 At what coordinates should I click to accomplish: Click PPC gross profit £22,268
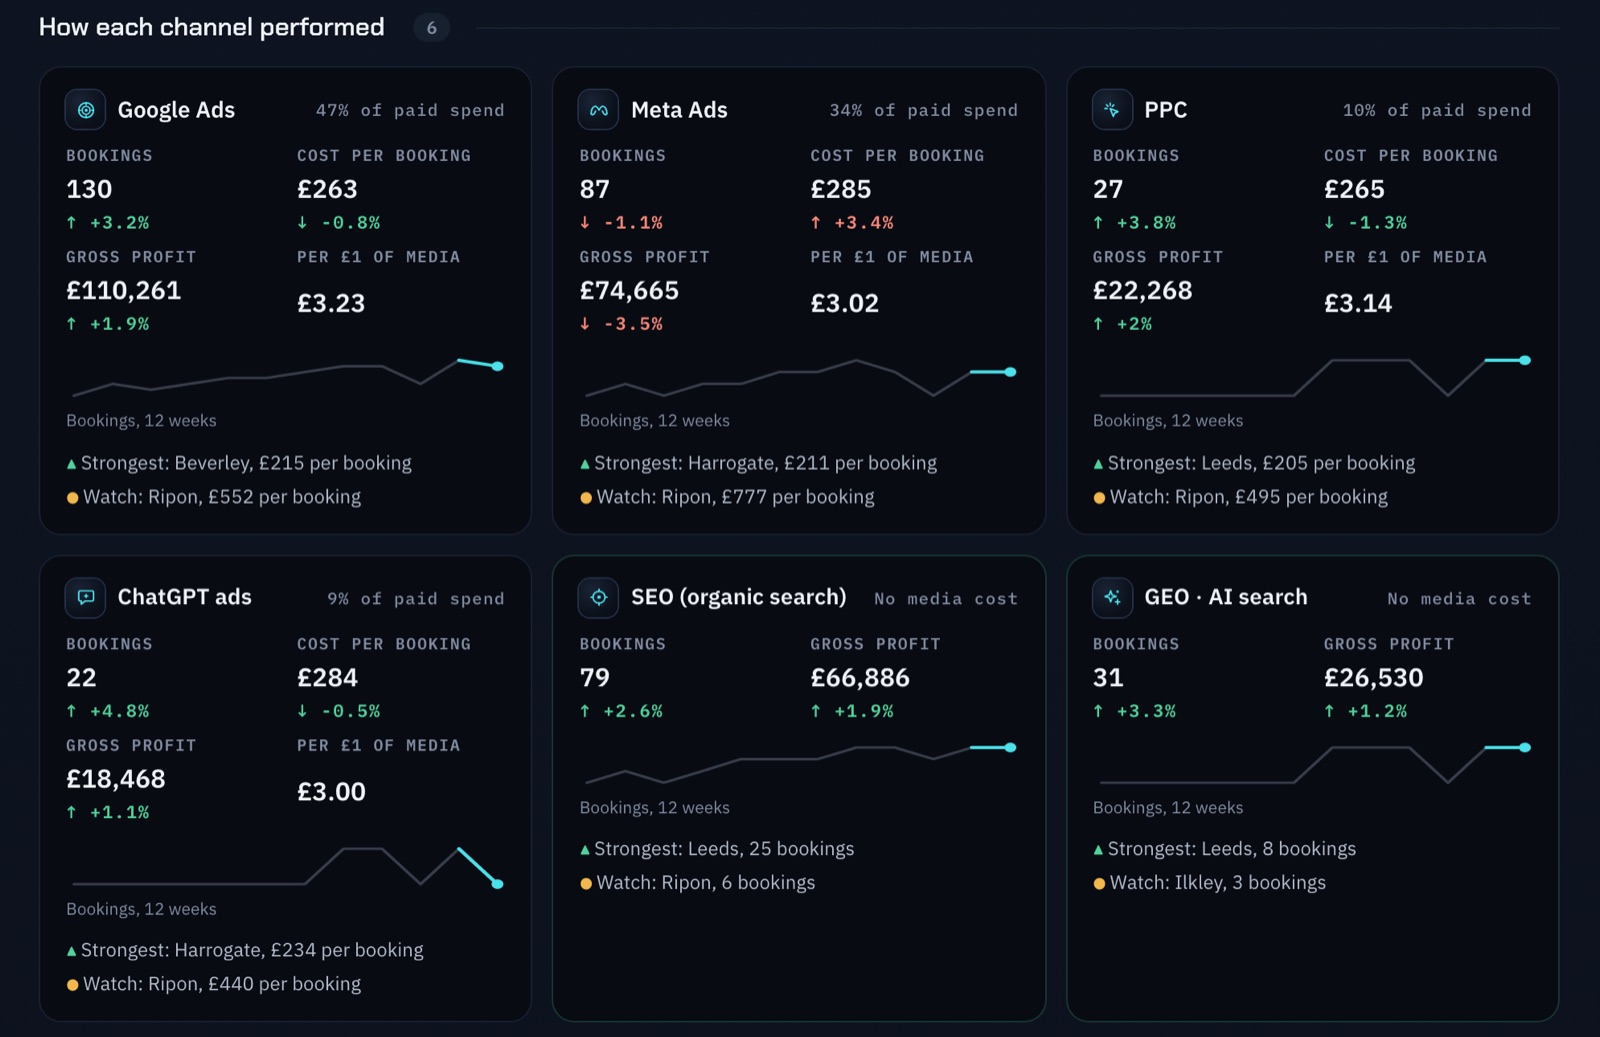(1143, 290)
